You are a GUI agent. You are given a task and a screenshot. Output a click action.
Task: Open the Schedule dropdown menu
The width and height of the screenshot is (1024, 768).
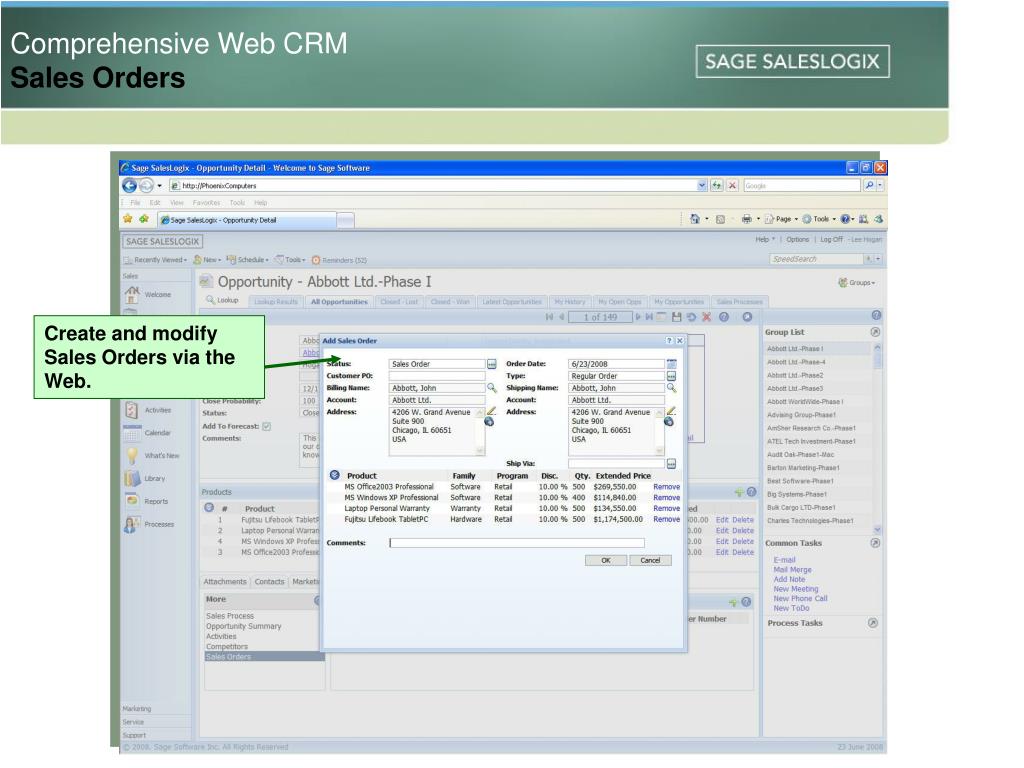[248, 260]
